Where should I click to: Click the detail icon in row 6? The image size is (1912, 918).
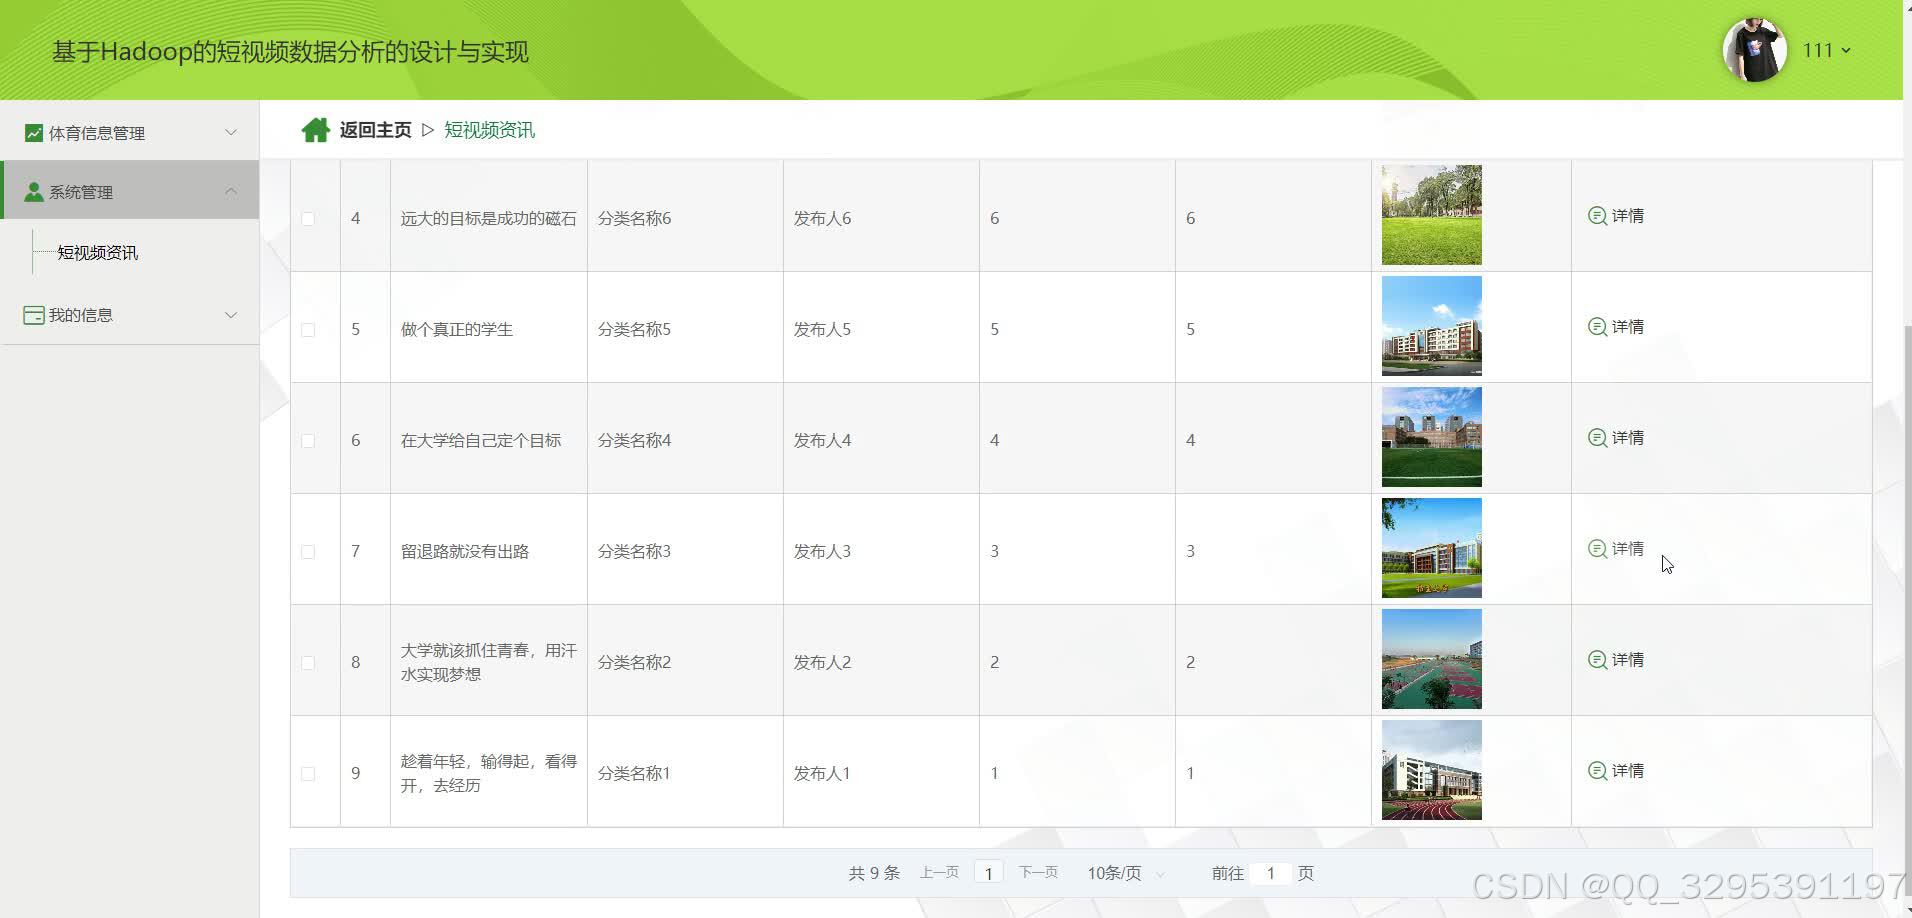click(1597, 438)
